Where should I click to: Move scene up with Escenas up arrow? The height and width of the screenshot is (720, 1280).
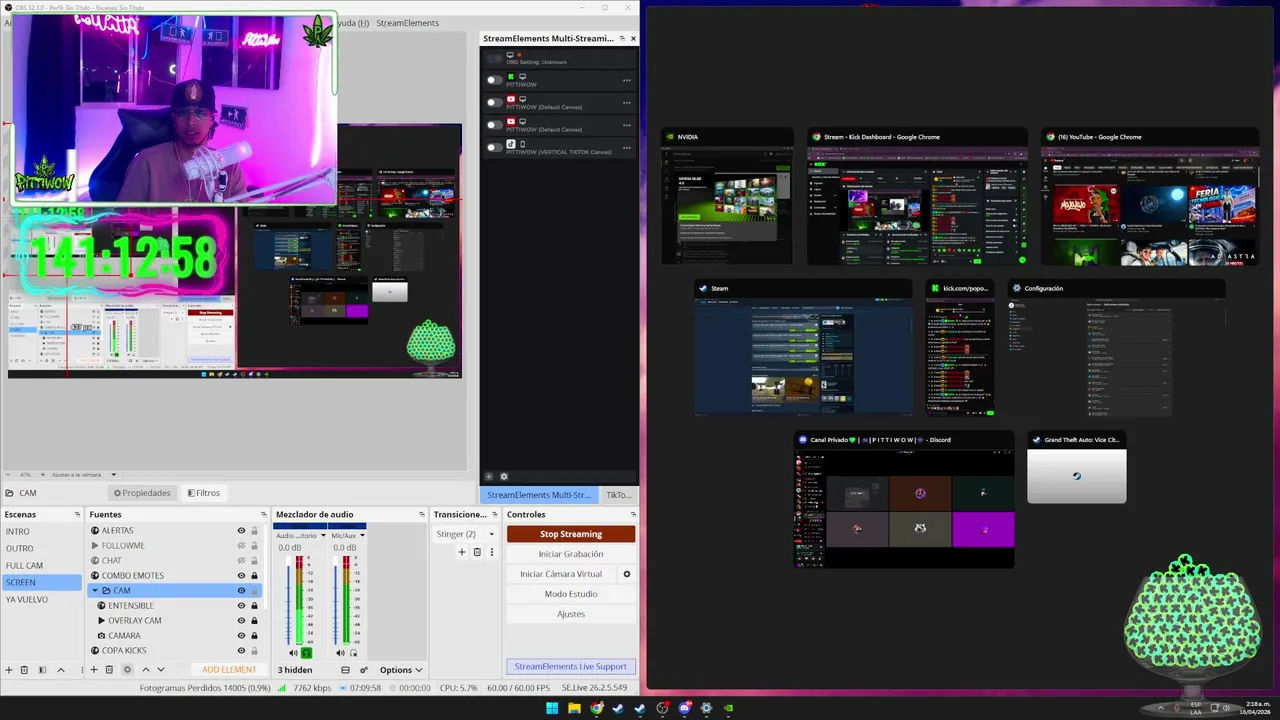click(x=60, y=669)
